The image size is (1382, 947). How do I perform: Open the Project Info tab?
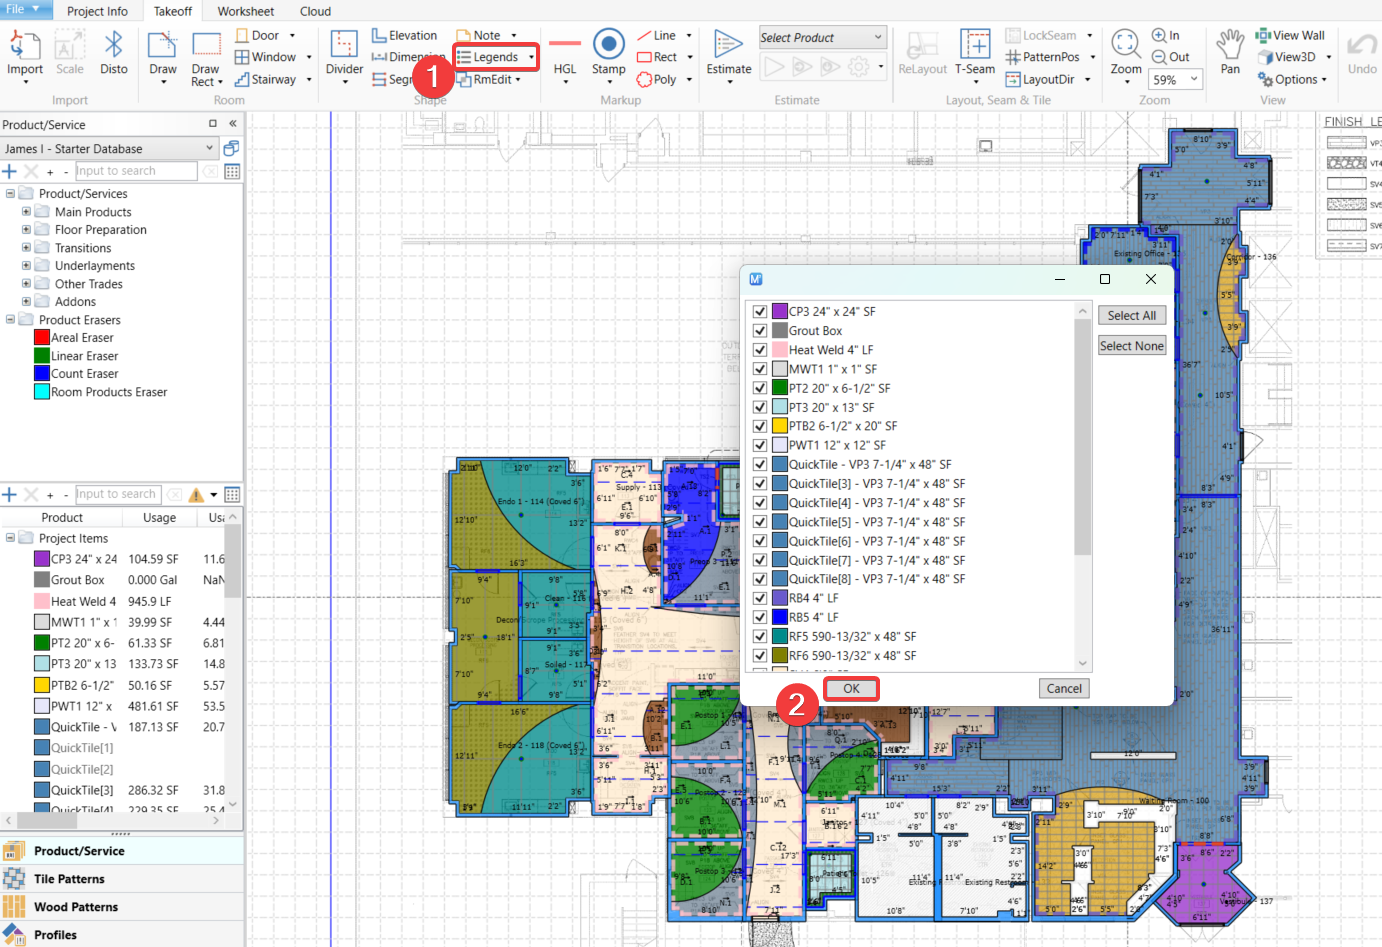[x=97, y=12]
